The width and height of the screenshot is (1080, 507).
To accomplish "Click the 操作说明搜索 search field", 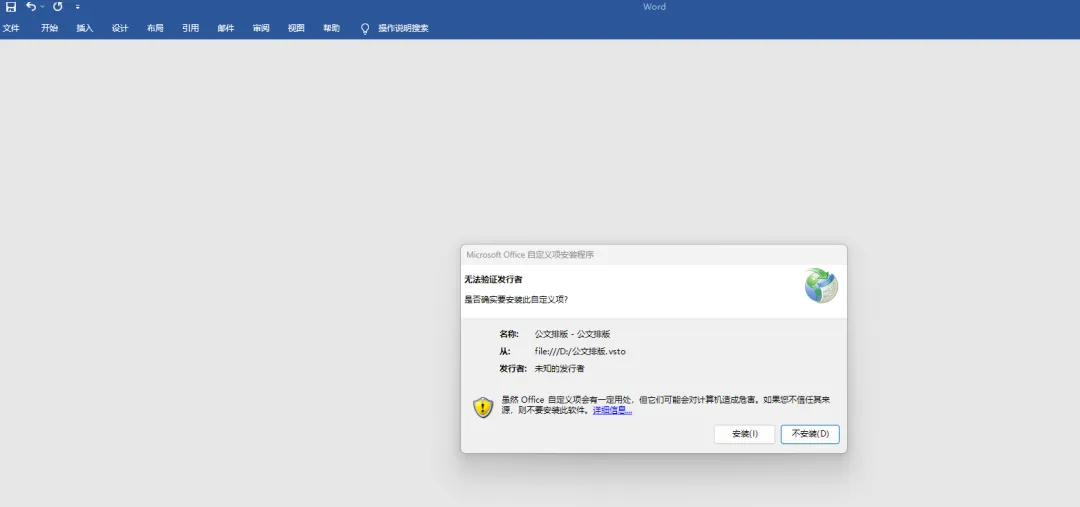I will click(x=403, y=28).
